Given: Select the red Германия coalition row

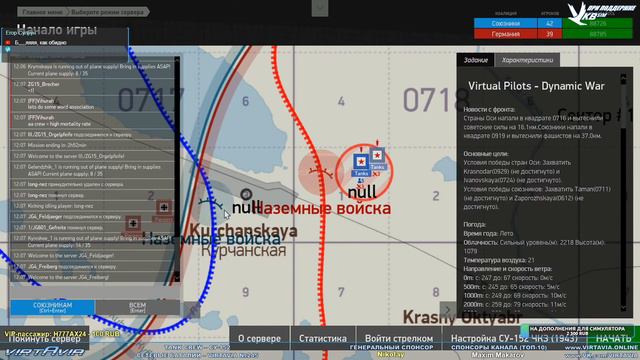Looking at the screenshot, I should [x=553, y=34].
